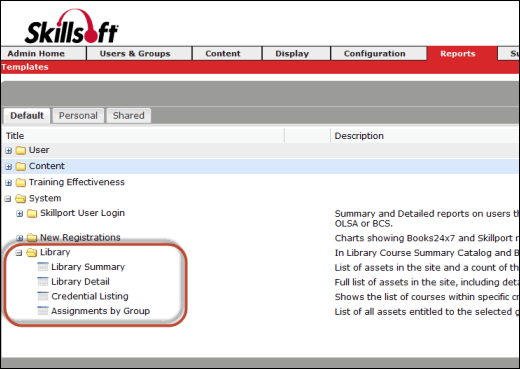Select the System tree item
The width and height of the screenshot is (520, 369).
click(x=45, y=198)
